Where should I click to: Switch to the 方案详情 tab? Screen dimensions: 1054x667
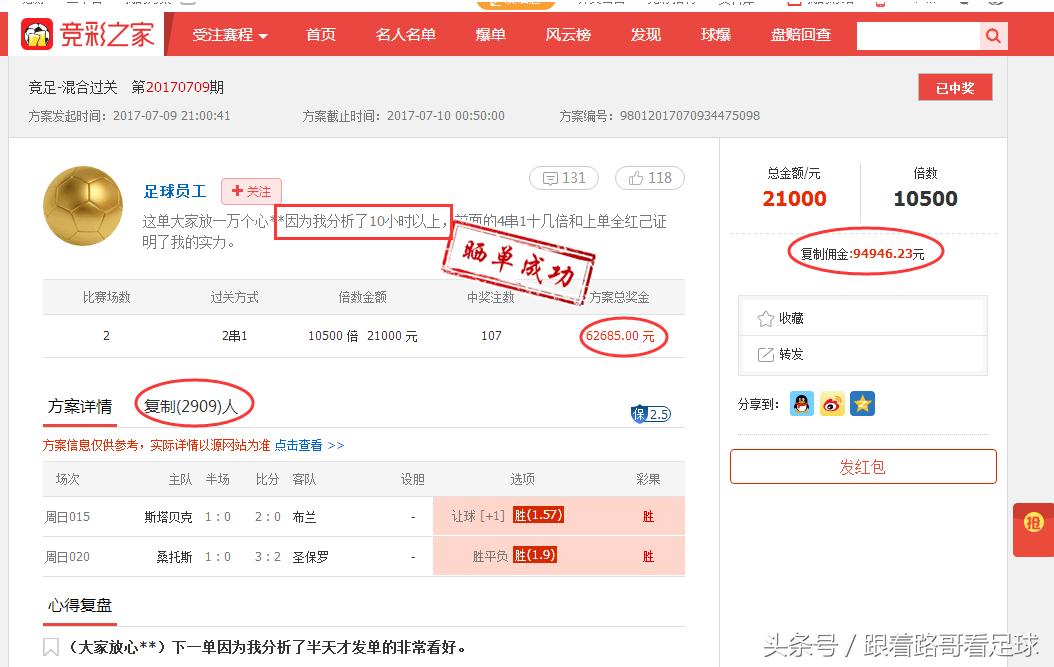coord(79,407)
